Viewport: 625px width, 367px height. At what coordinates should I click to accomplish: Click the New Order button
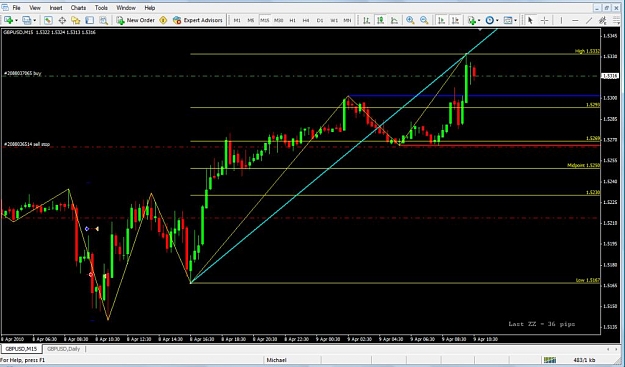(136, 20)
